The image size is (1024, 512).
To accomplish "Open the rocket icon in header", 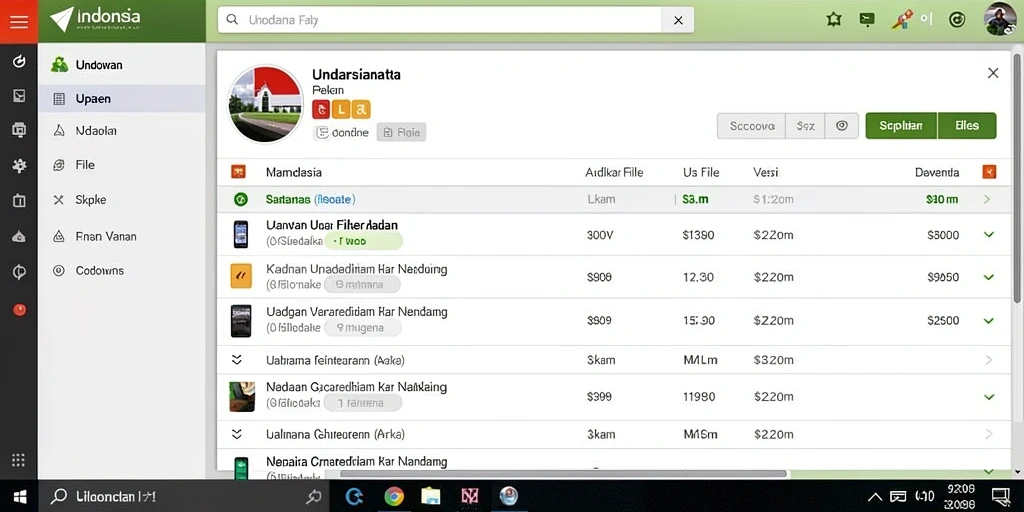I will coord(902,20).
